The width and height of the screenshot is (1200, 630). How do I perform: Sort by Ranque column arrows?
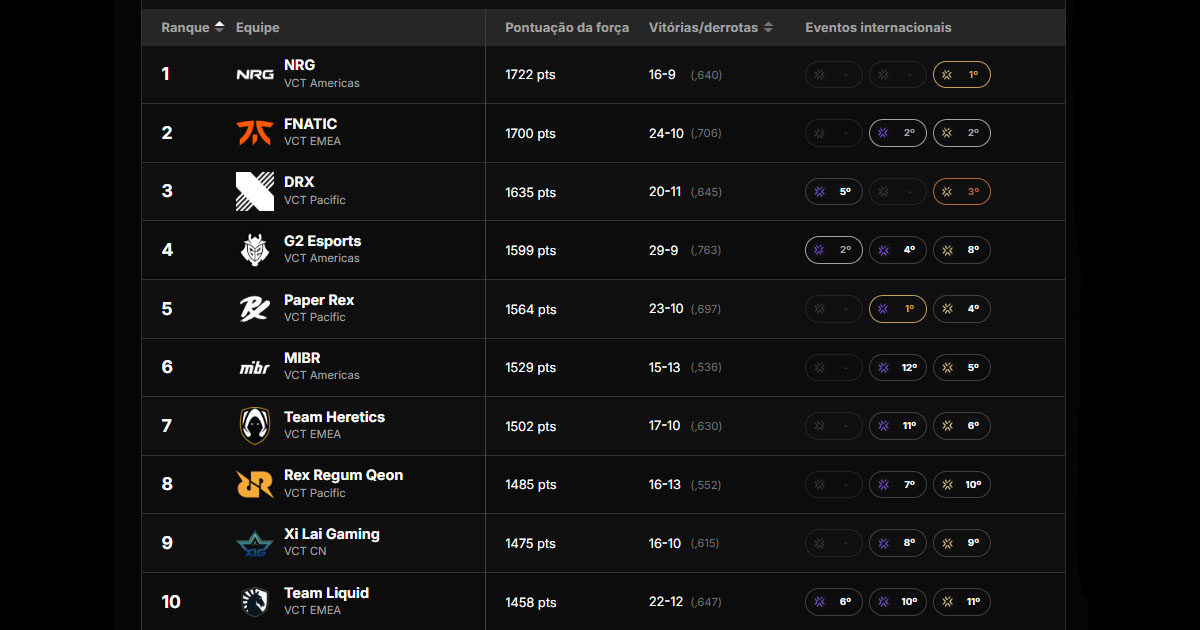(219, 28)
